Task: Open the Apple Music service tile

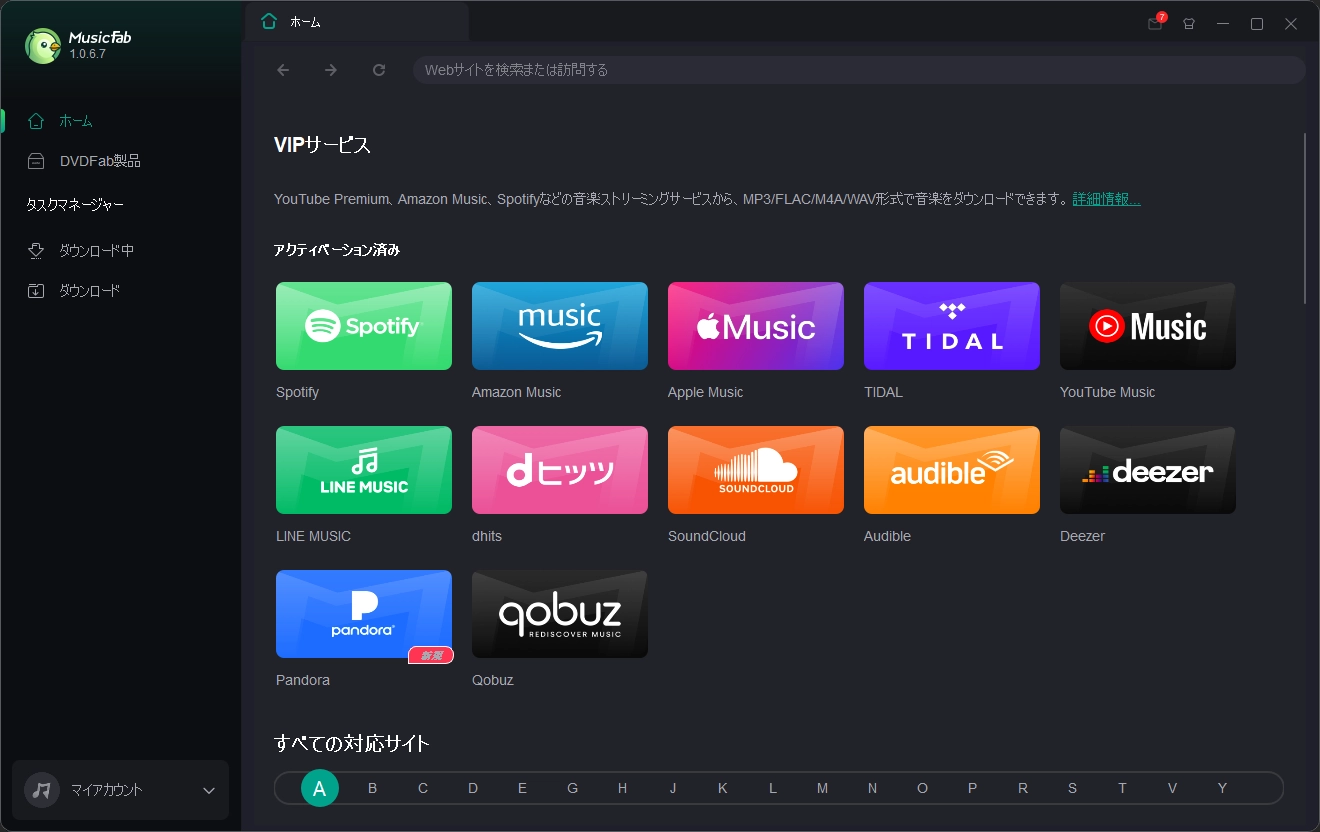Action: [756, 326]
